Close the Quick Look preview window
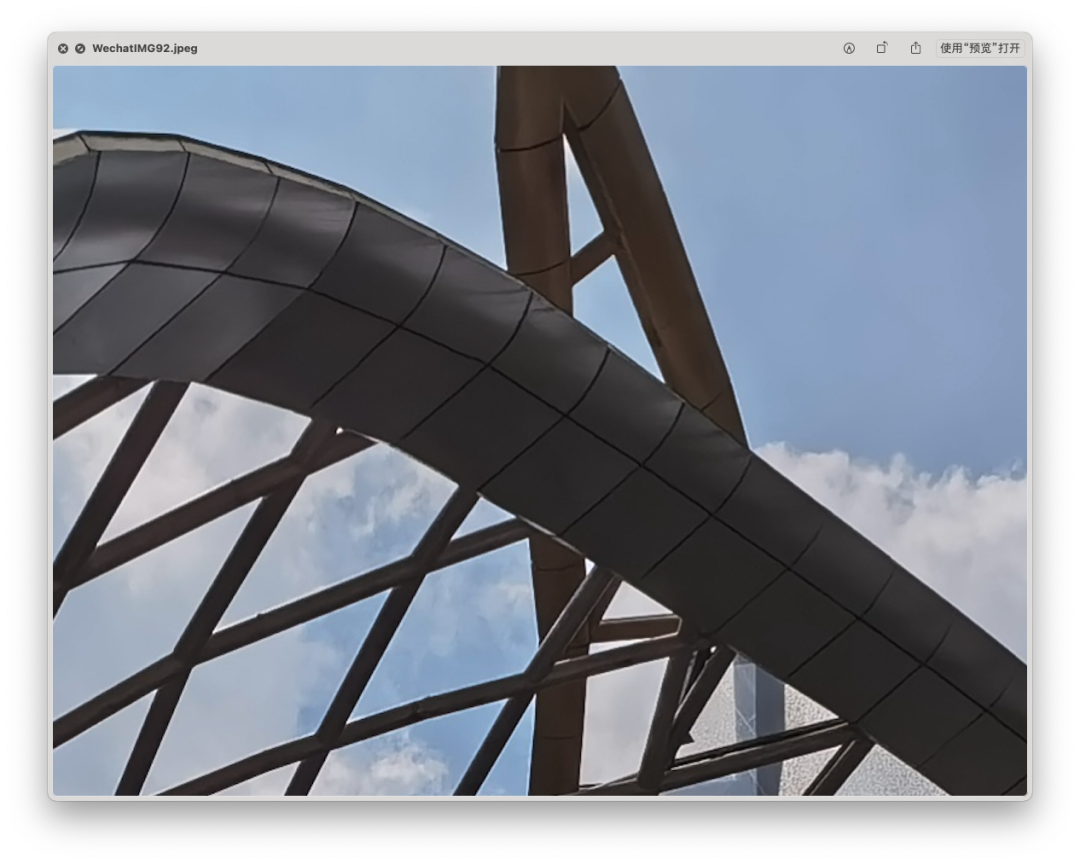The width and height of the screenshot is (1080, 864). point(63,48)
